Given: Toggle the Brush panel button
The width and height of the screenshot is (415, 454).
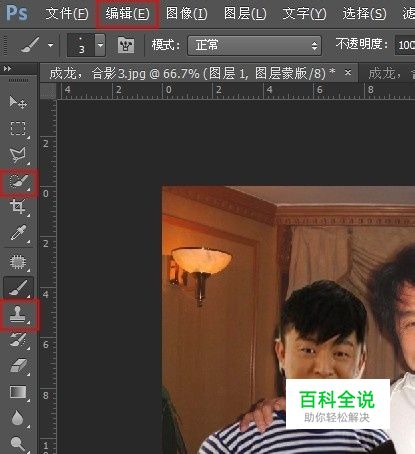Looking at the screenshot, I should pos(126,45).
